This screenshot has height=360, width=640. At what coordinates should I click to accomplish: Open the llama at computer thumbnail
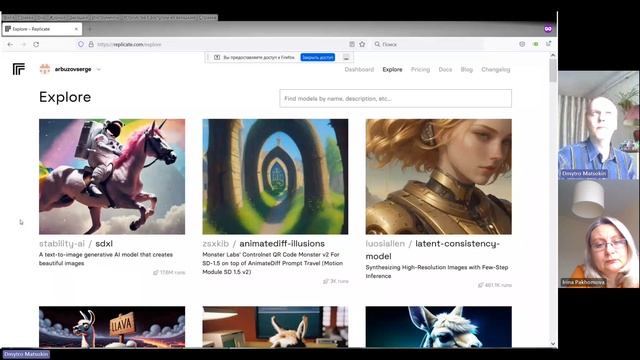(x=275, y=327)
